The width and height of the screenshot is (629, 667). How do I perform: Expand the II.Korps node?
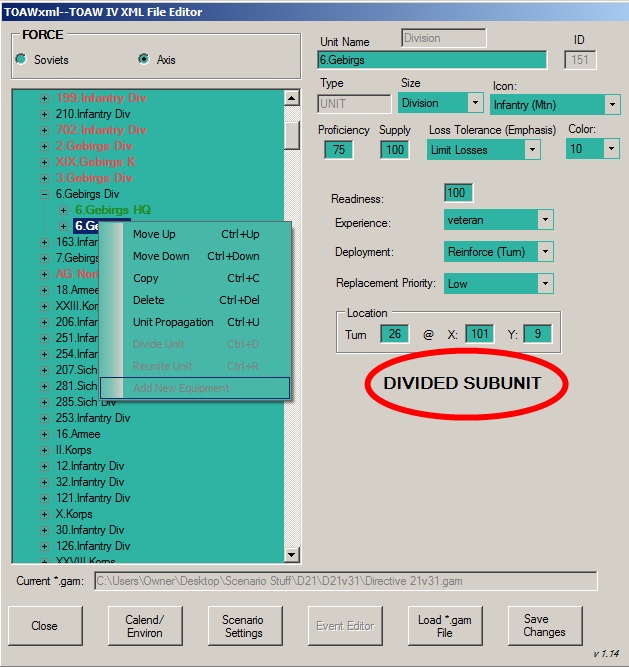[x=44, y=450]
